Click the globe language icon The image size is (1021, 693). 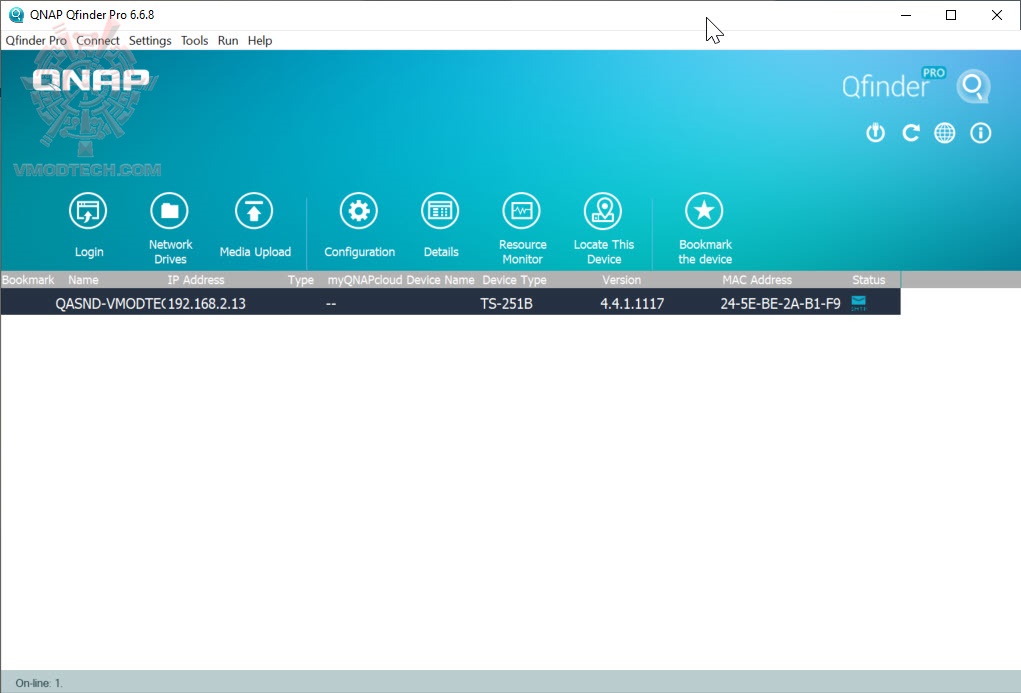[945, 133]
